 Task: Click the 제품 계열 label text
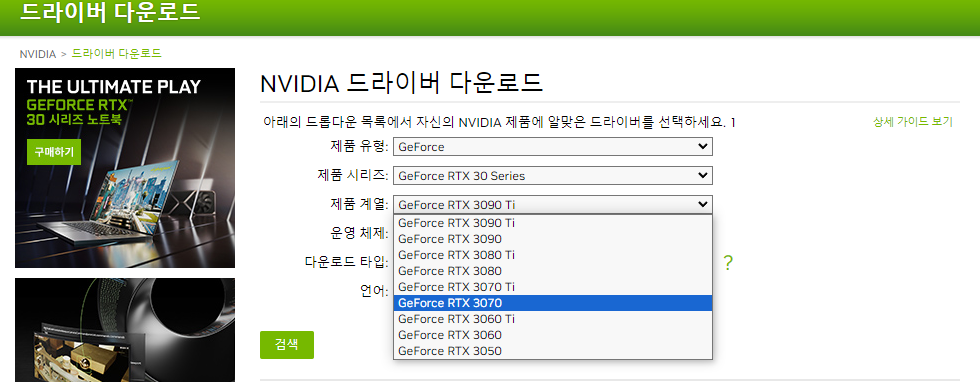(359, 204)
